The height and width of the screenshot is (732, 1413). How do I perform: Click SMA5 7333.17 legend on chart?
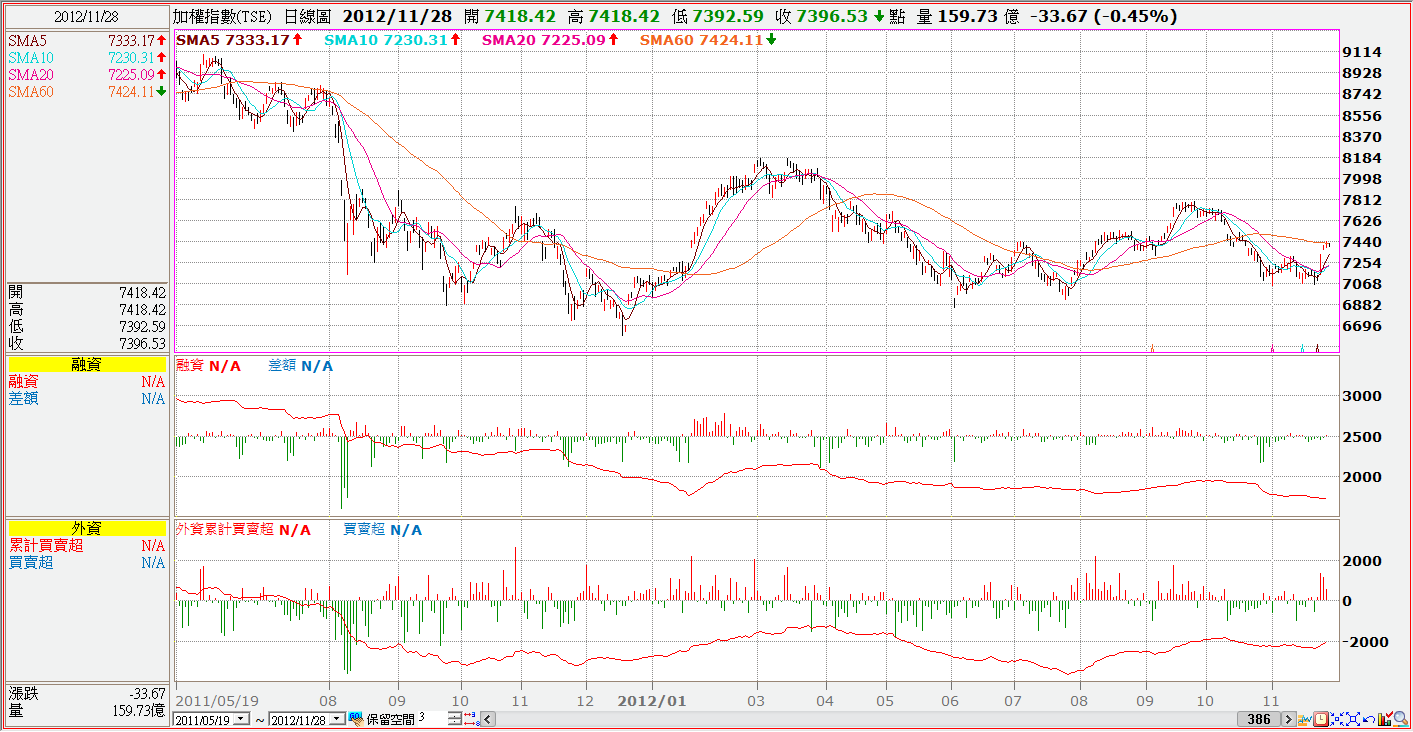tap(239, 40)
